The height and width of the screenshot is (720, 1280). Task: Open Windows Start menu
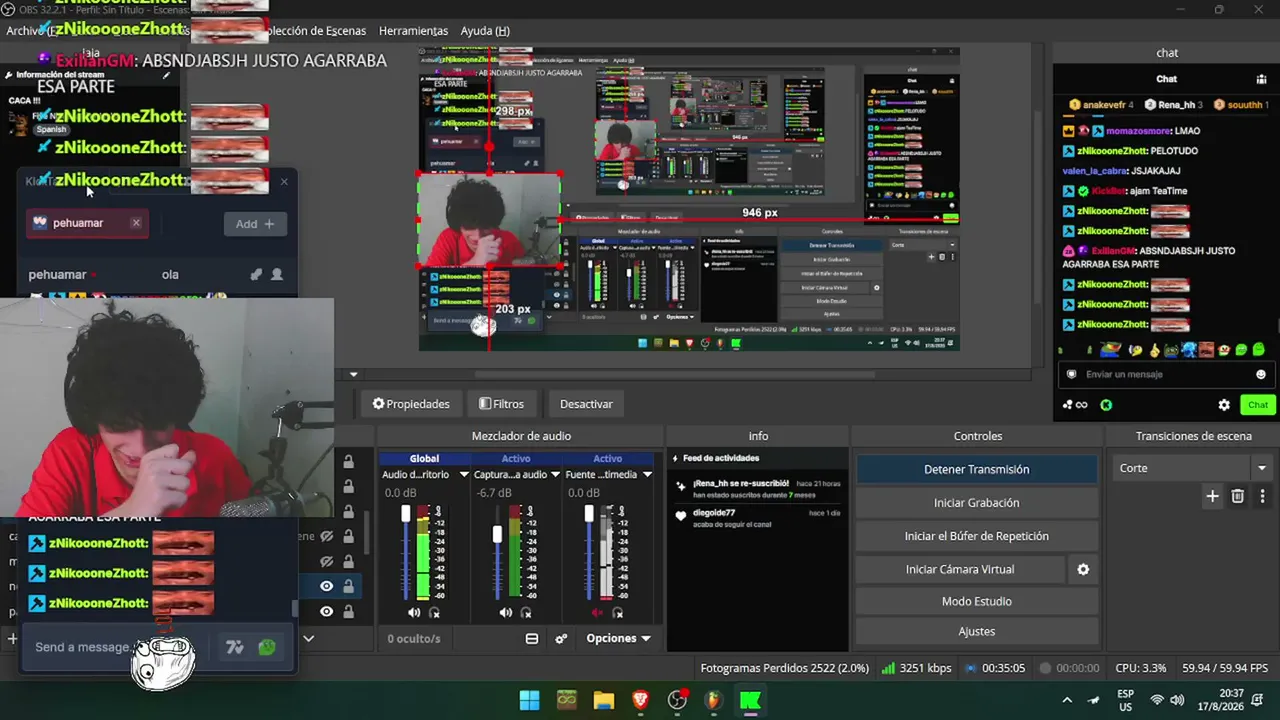coord(530,700)
